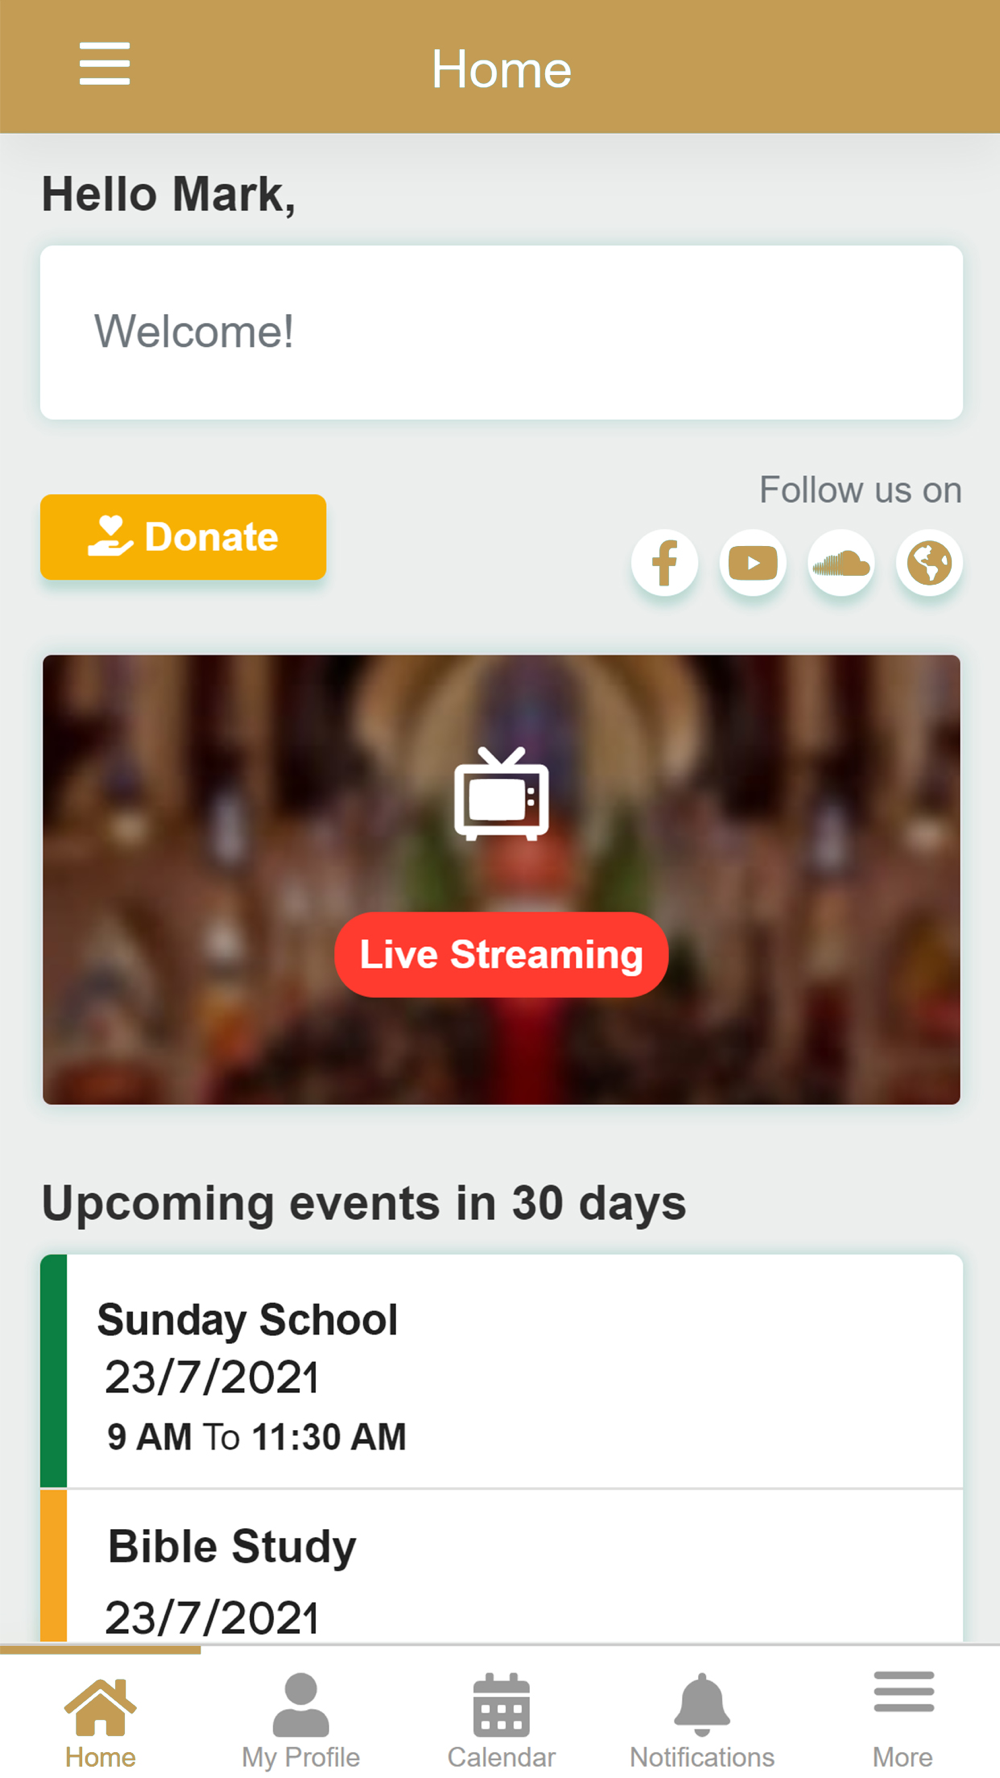The image size is (1000, 1778).
Task: Switch to Calendar tab
Action: point(501,1720)
